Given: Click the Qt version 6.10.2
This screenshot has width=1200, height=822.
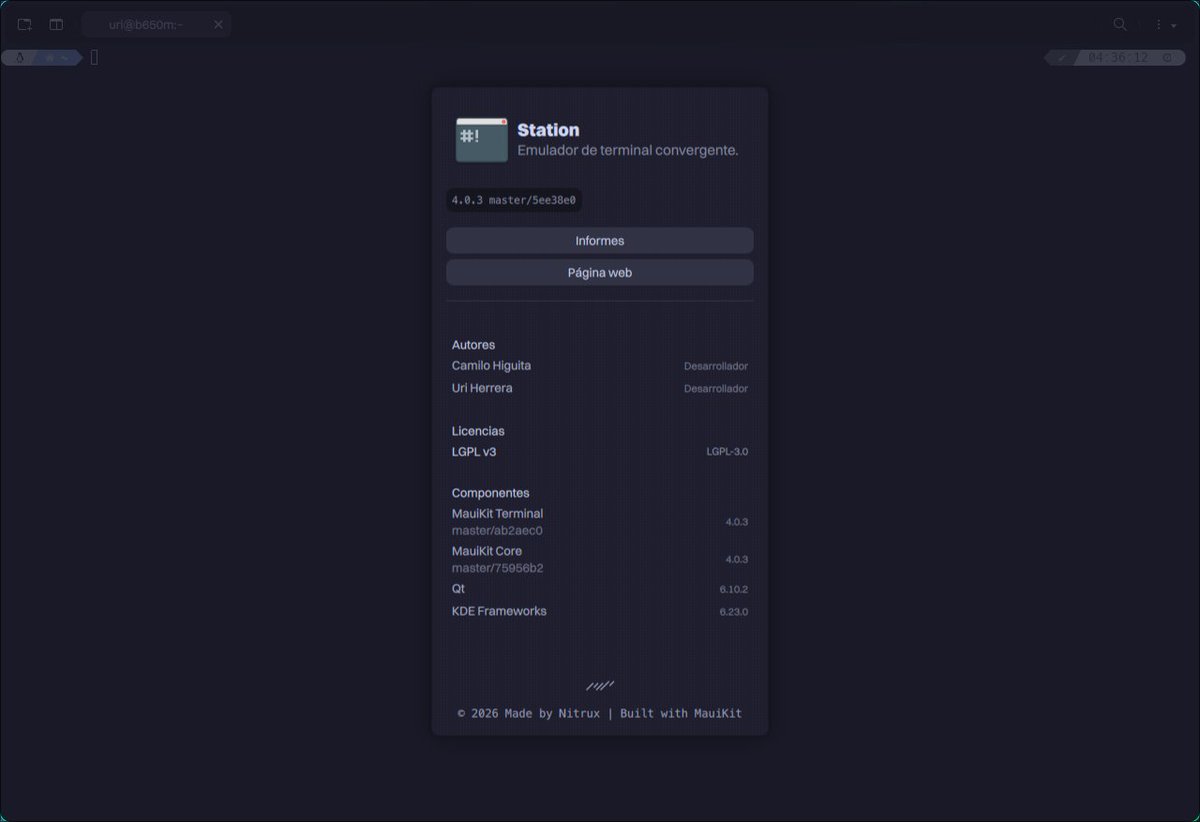Looking at the screenshot, I should tap(733, 590).
